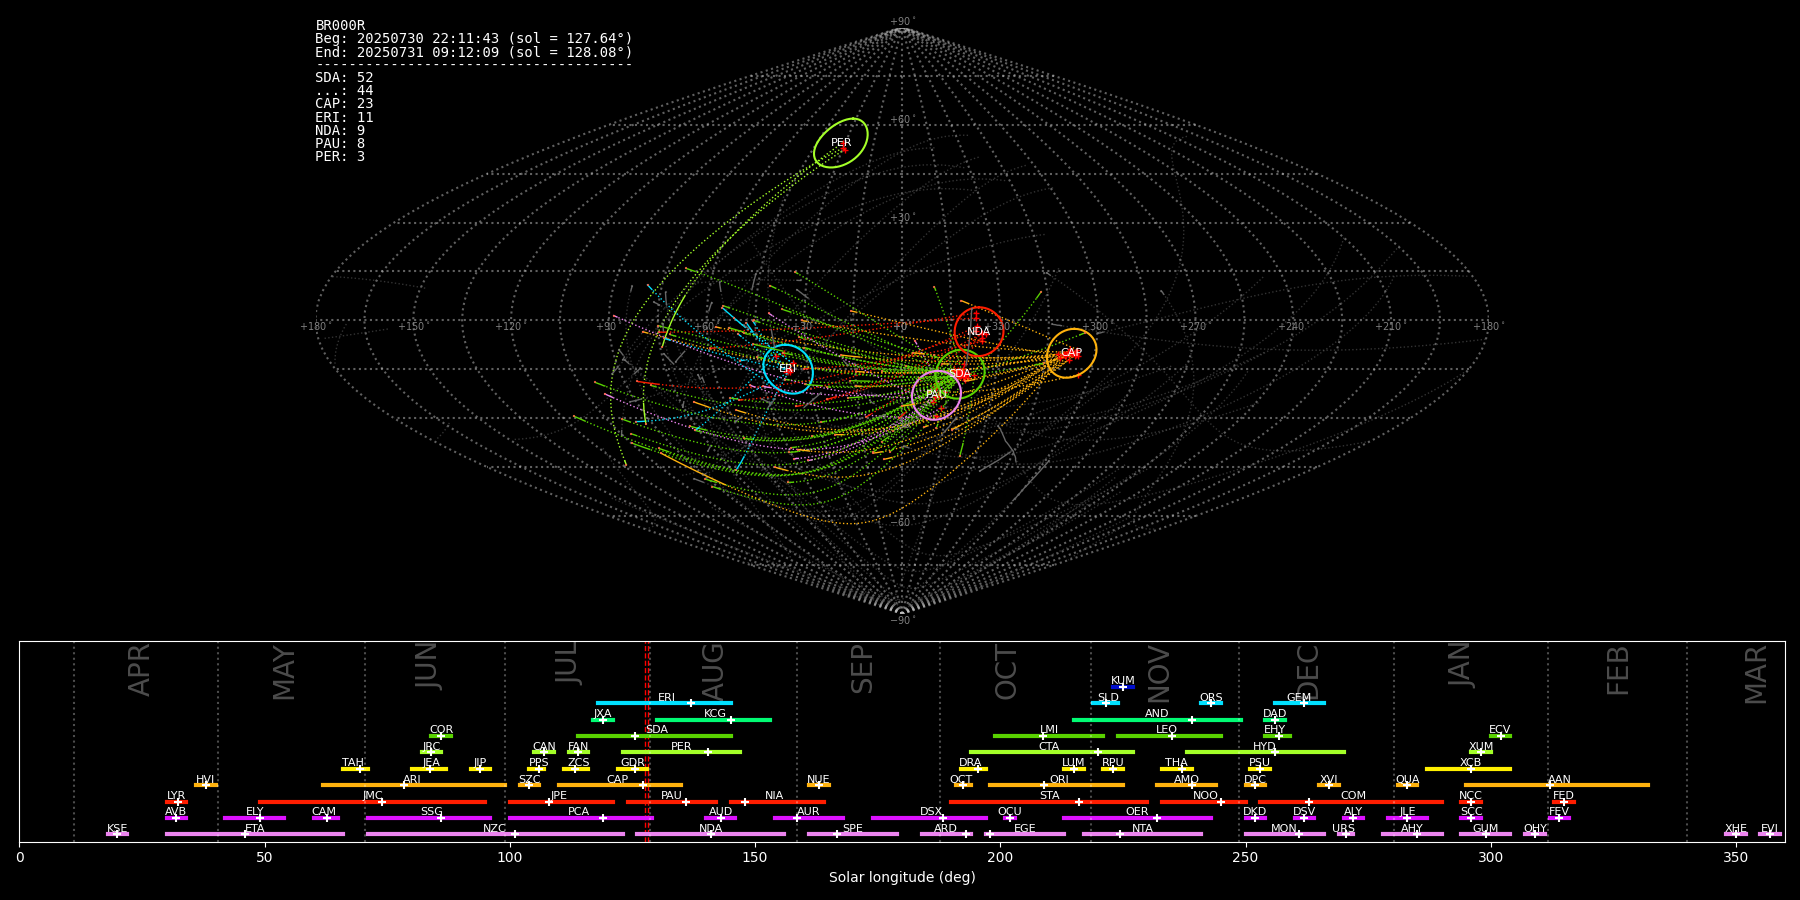Click the EVI shower bar in timeline
This screenshot has height=900, width=1800.
tap(1770, 834)
